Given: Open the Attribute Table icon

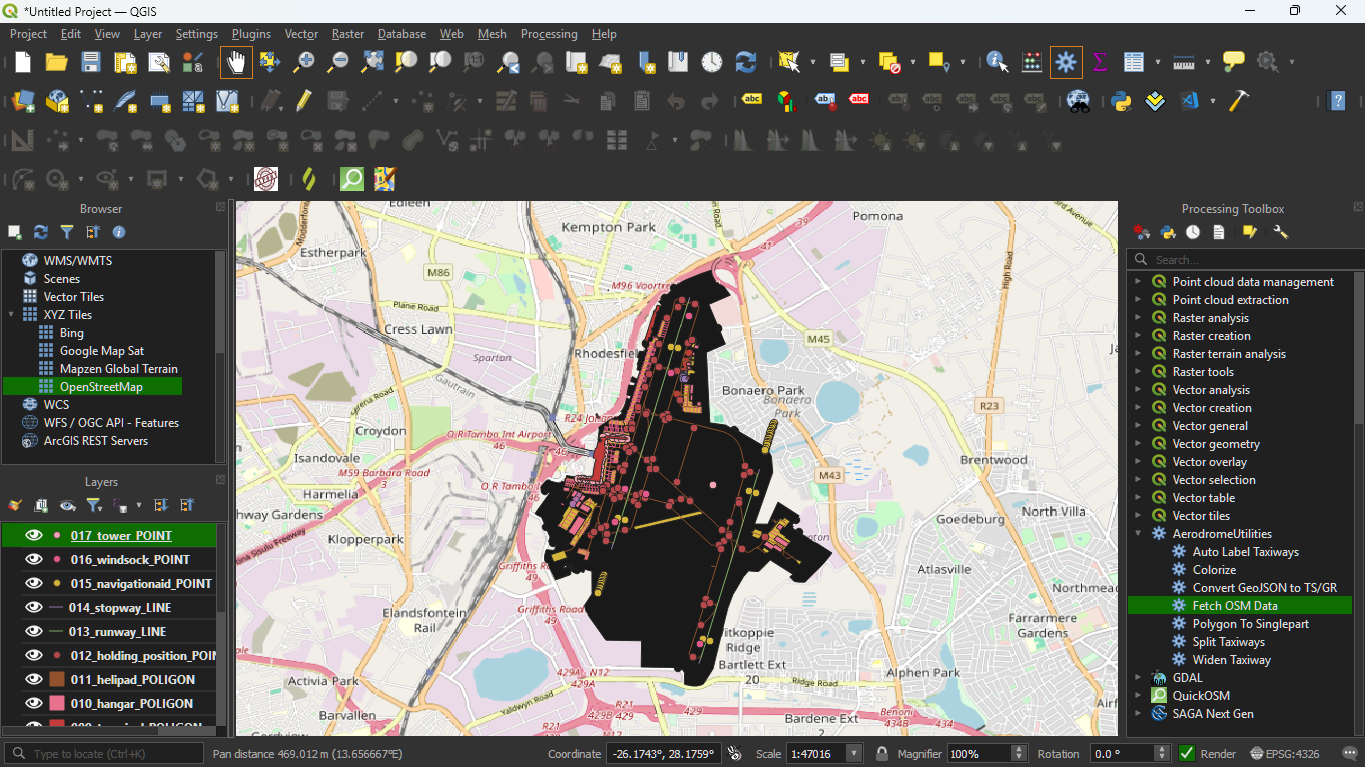Looking at the screenshot, I should point(1133,62).
